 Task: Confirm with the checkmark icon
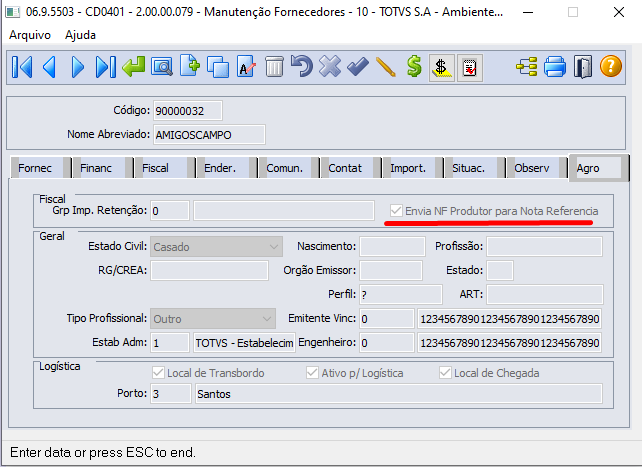(358, 67)
